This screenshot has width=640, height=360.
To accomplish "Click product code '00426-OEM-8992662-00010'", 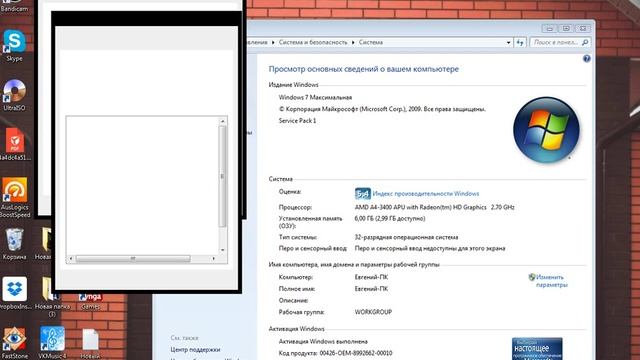I will [x=356, y=353].
